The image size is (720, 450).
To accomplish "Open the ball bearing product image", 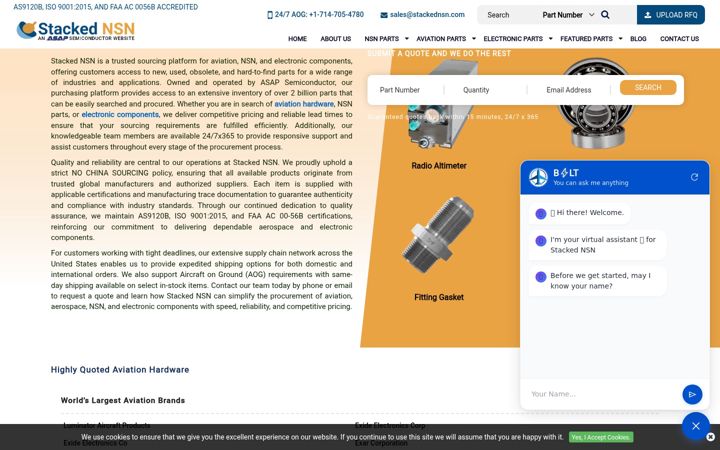I will tap(595, 102).
